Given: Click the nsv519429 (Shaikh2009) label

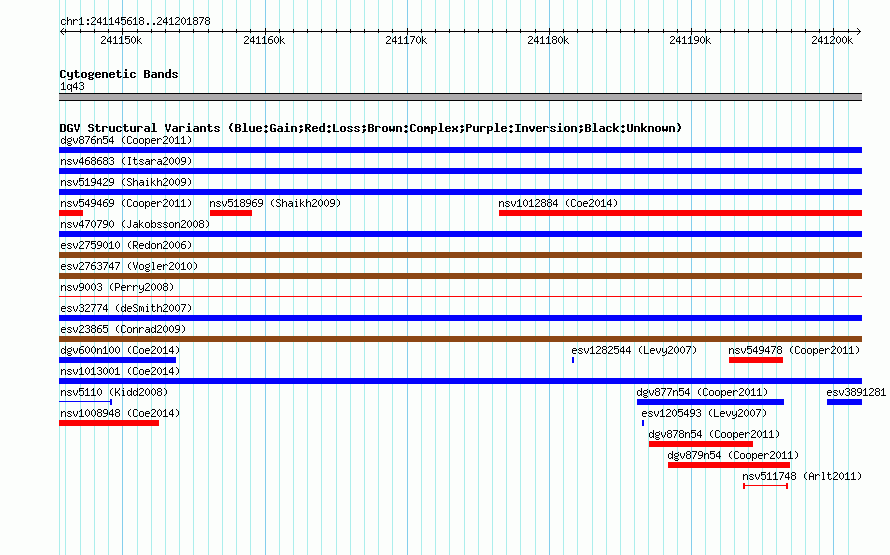Looking at the screenshot, I should tap(126, 182).
